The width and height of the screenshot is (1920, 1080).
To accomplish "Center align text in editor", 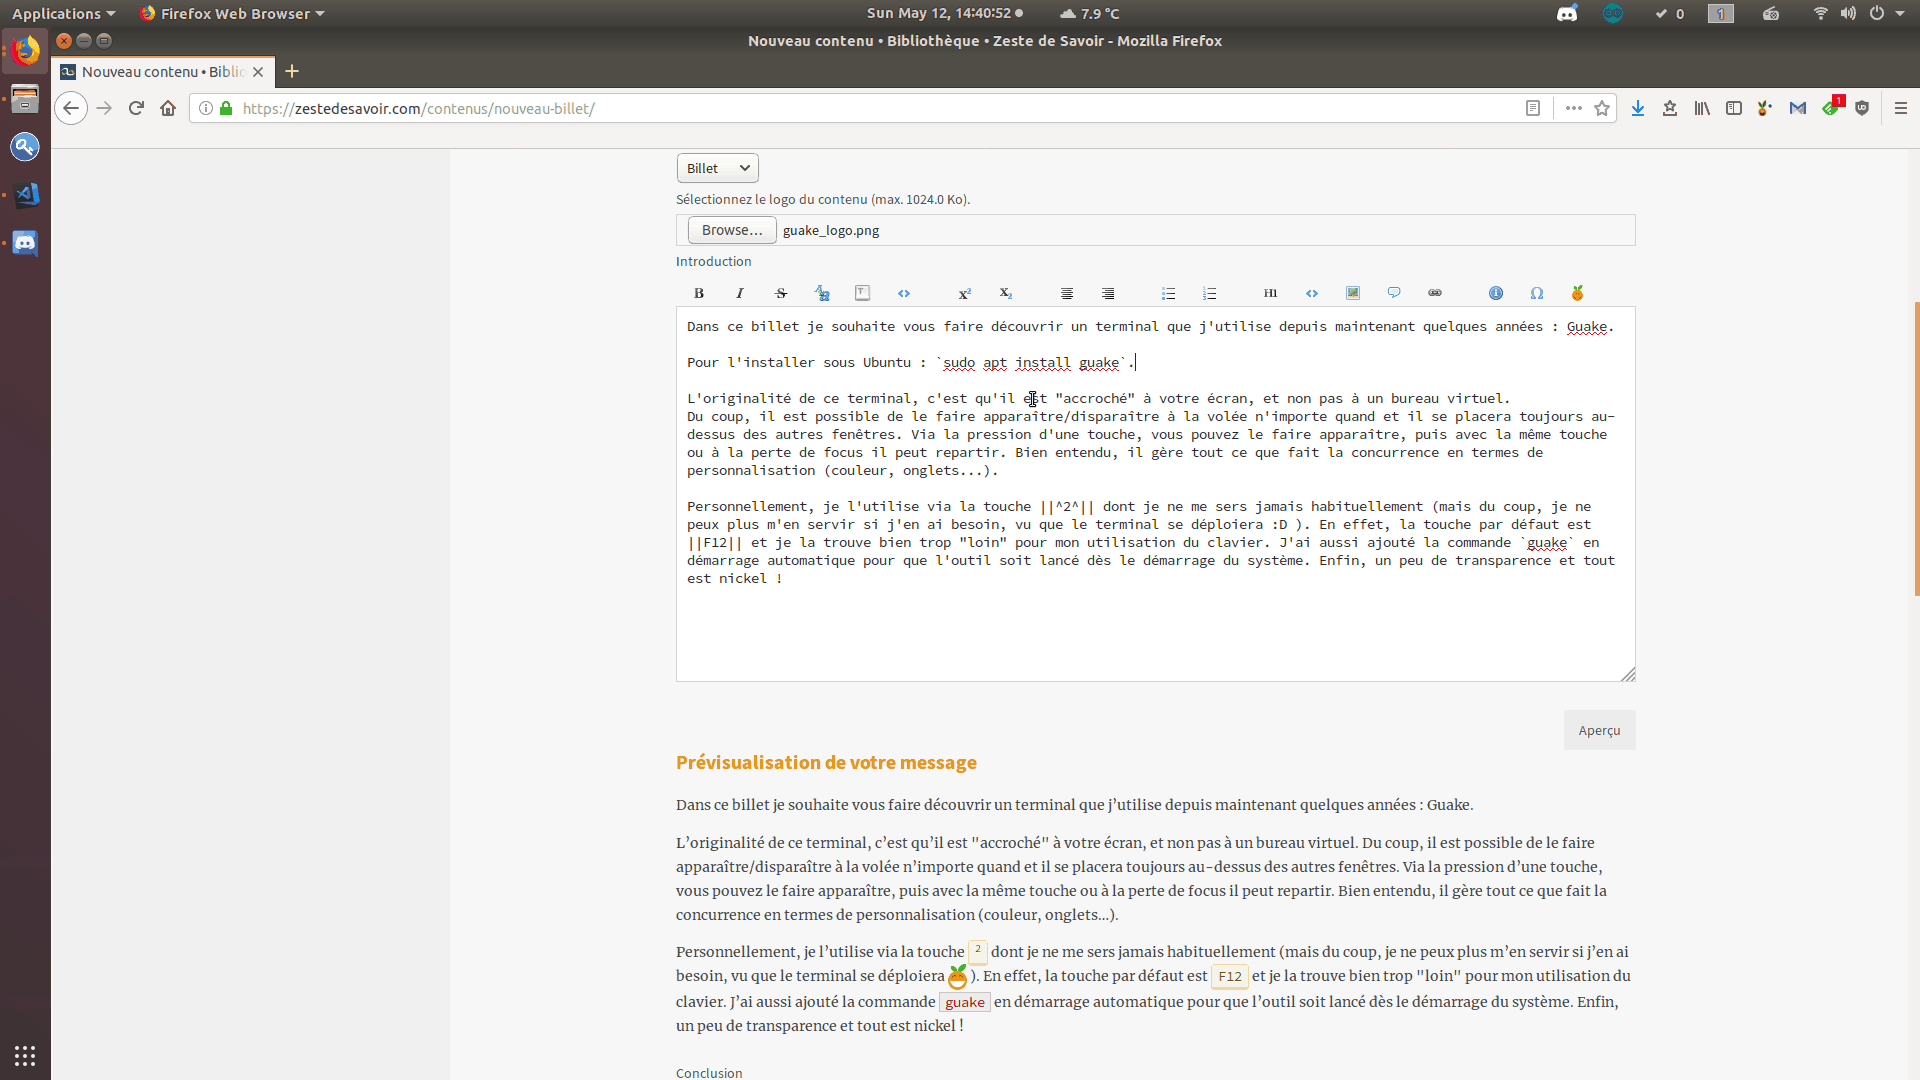I will point(1067,293).
